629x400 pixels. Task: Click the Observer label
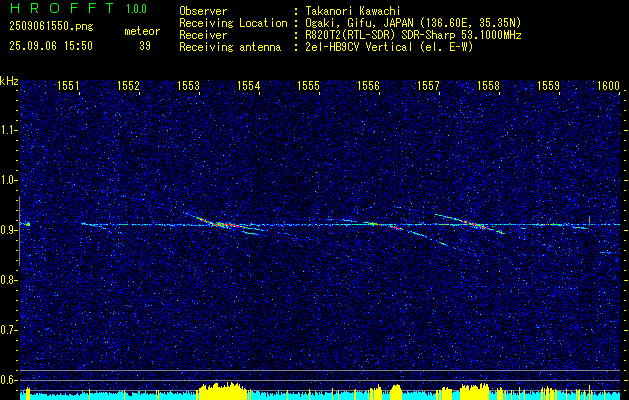pos(203,11)
